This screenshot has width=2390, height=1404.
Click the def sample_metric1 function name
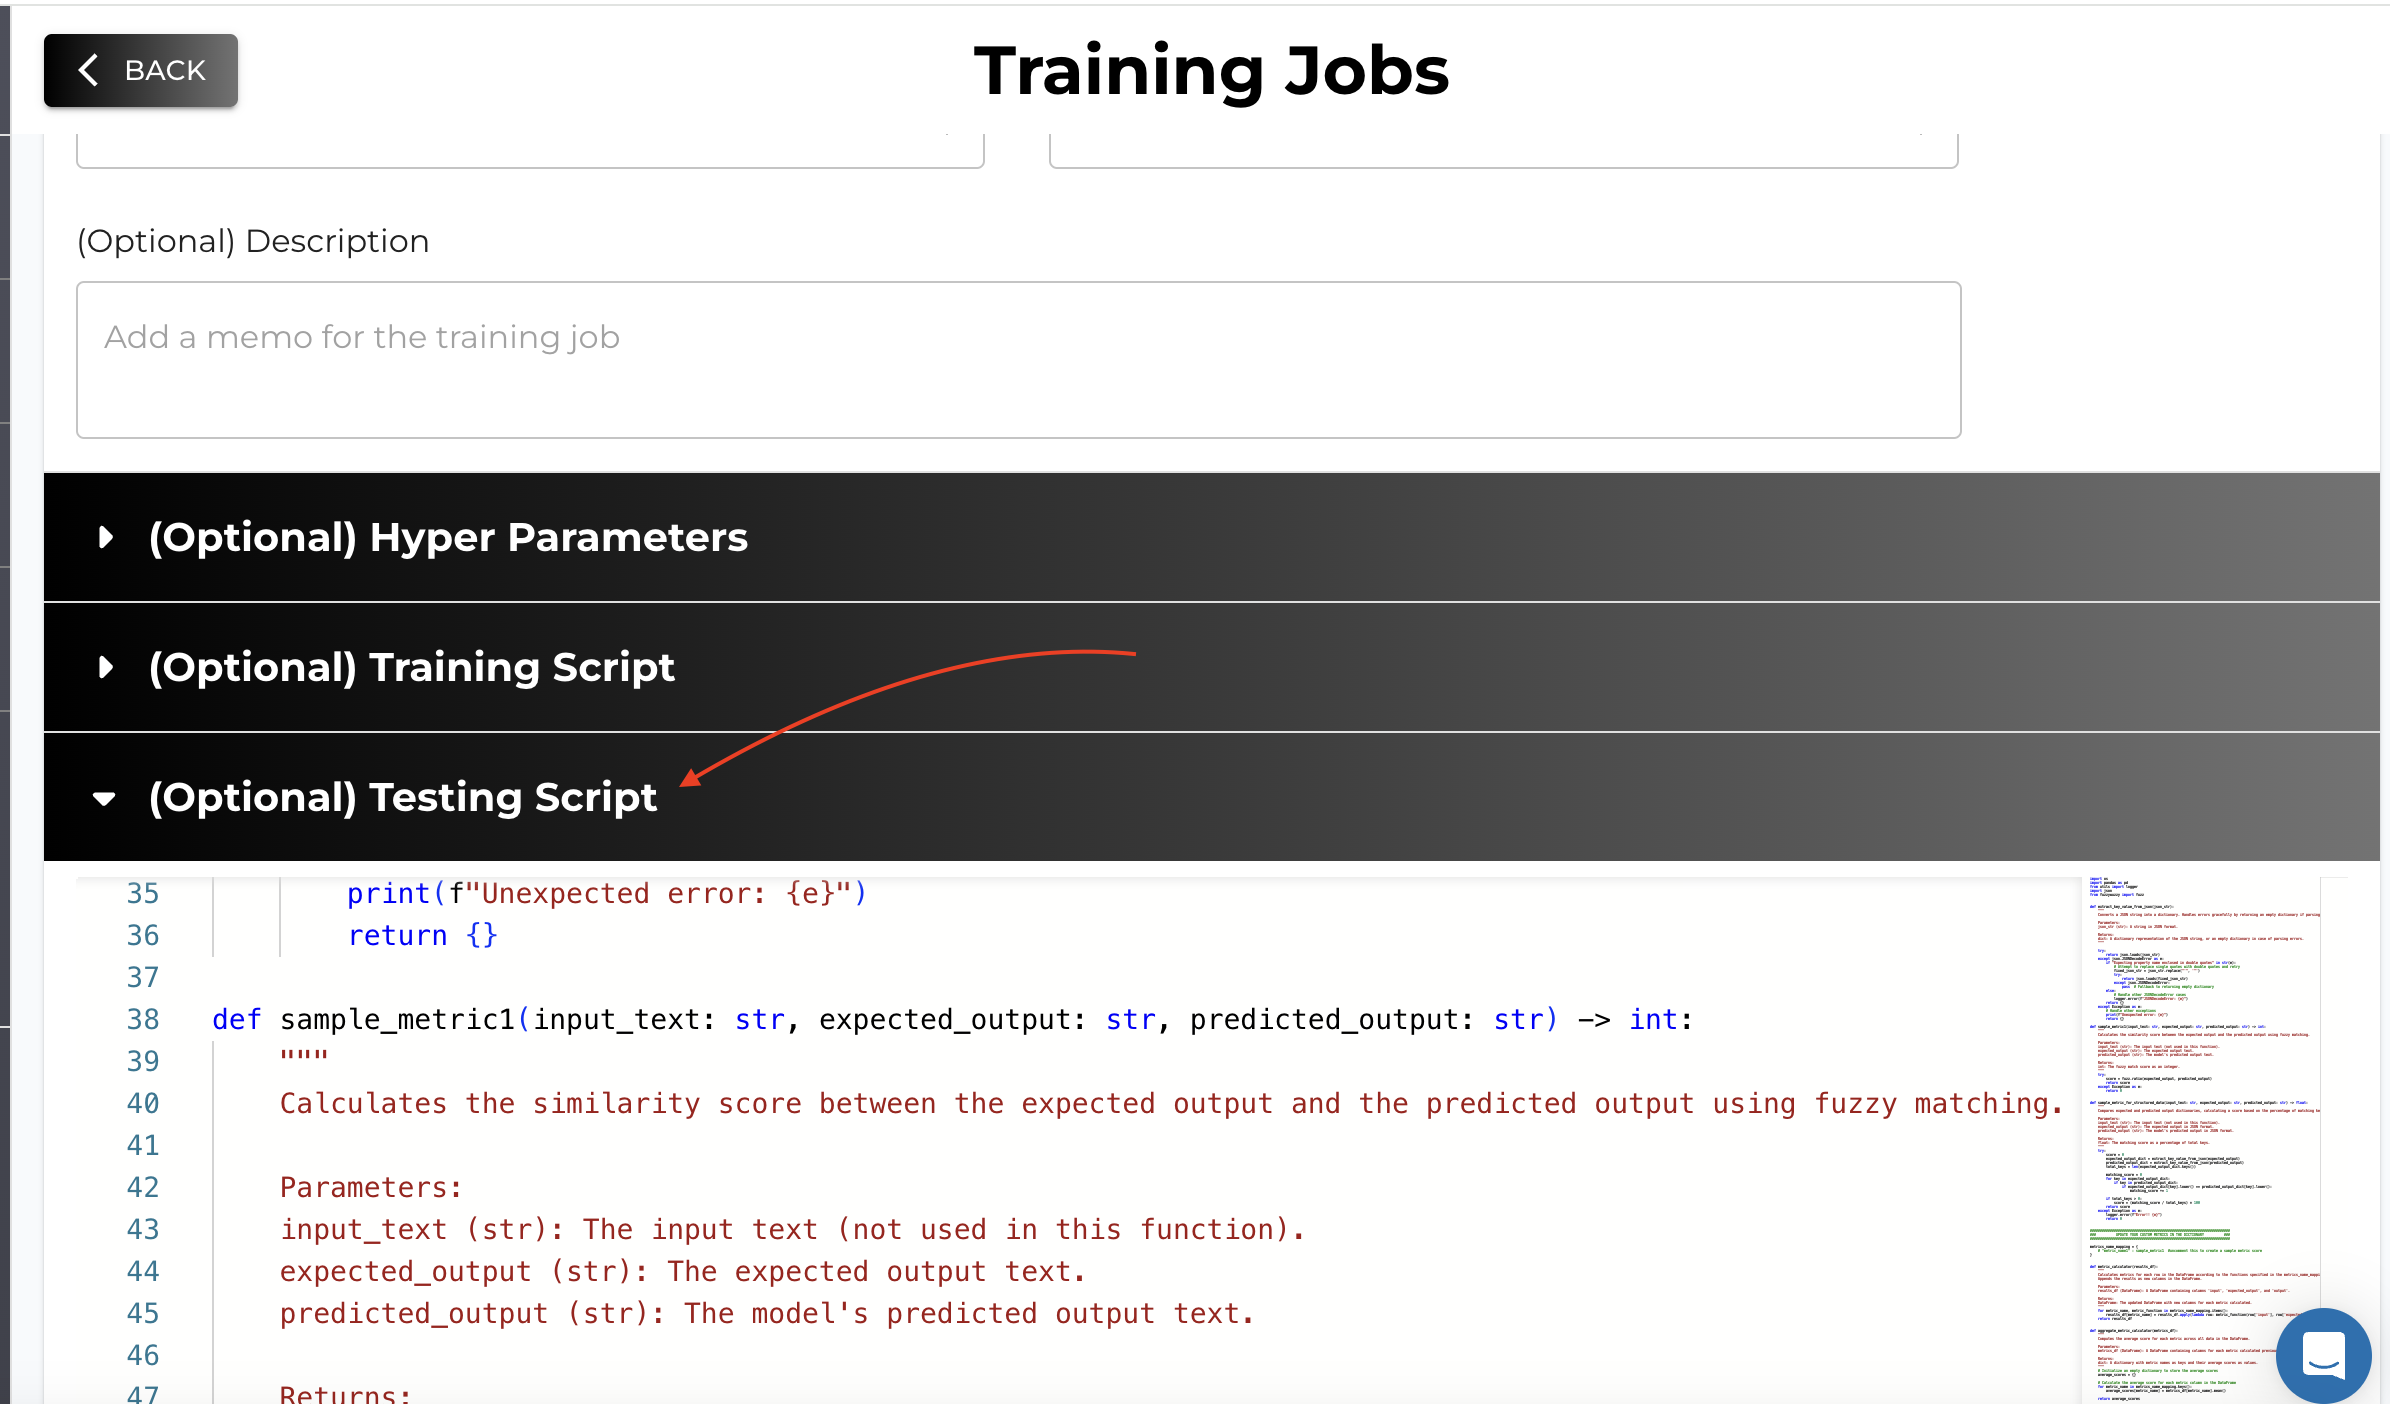click(x=397, y=1019)
